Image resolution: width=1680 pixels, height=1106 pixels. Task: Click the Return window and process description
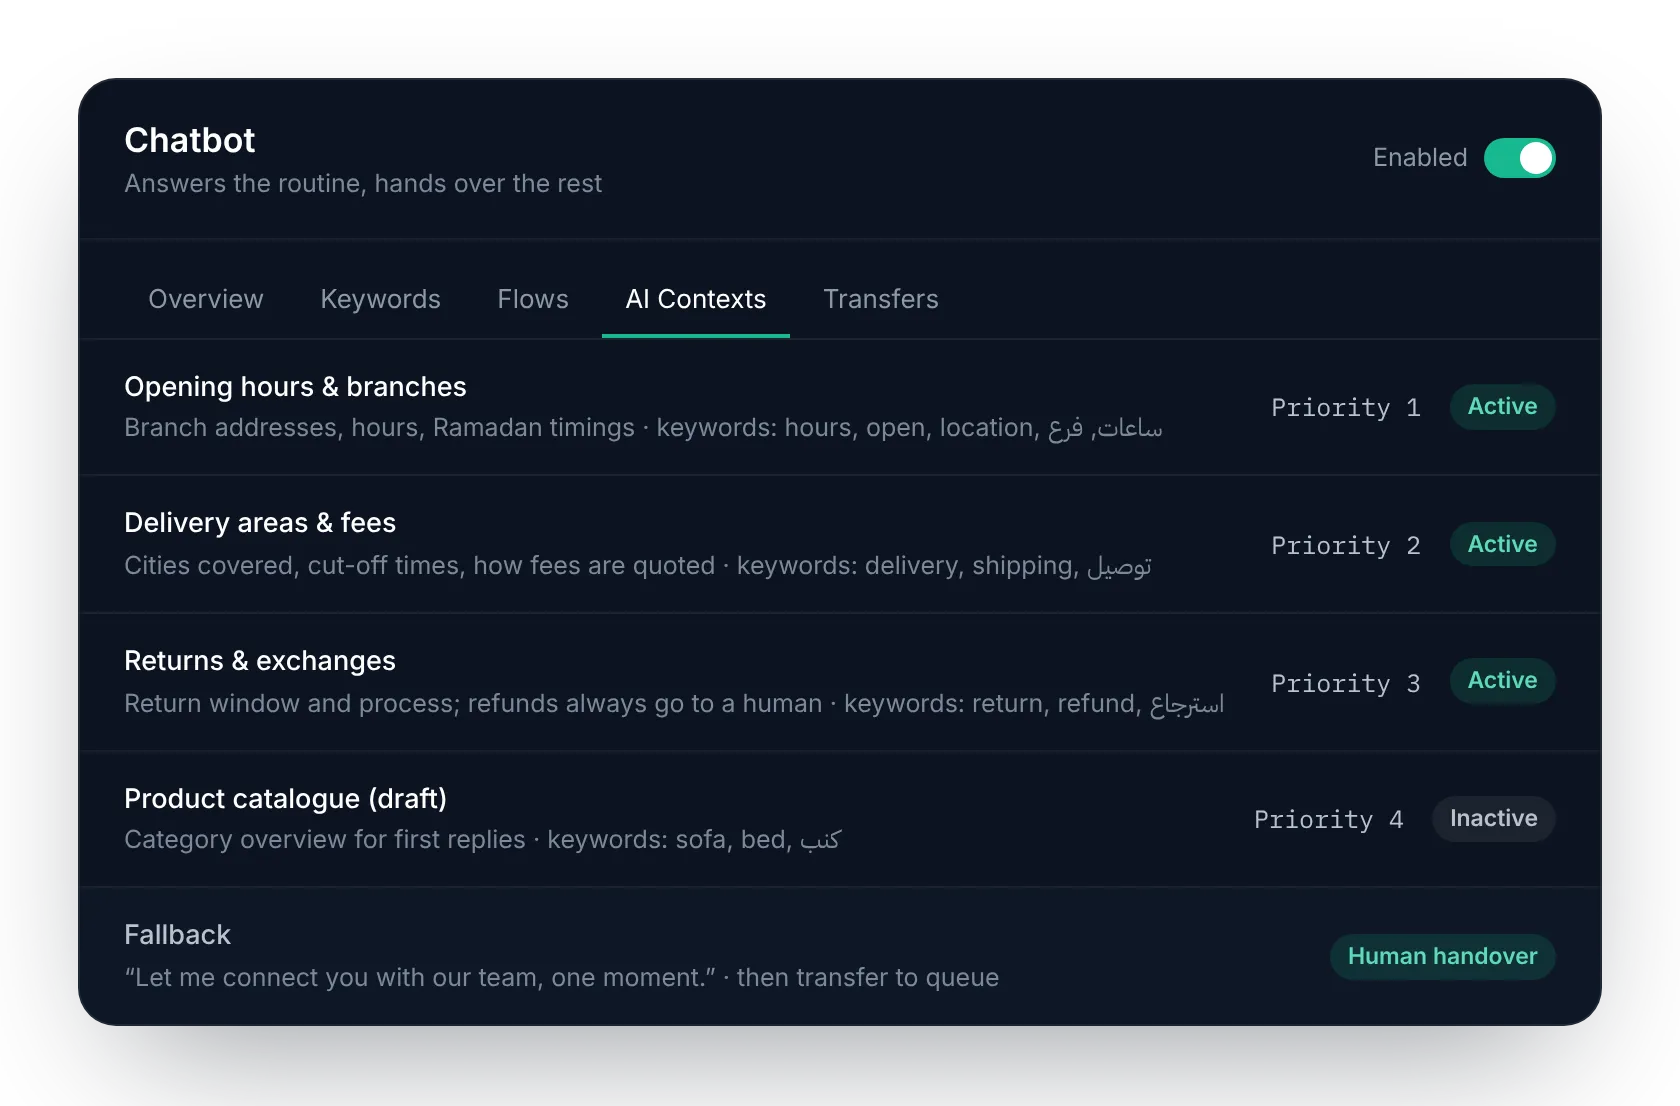[x=674, y=704]
